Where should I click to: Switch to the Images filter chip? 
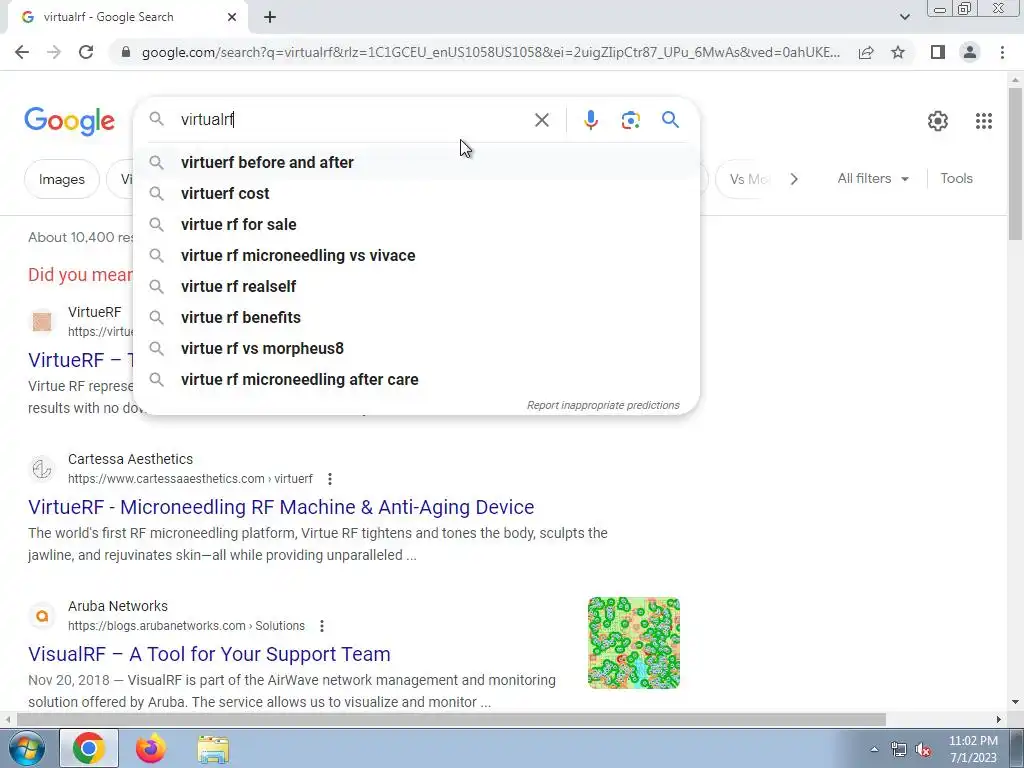(x=61, y=179)
